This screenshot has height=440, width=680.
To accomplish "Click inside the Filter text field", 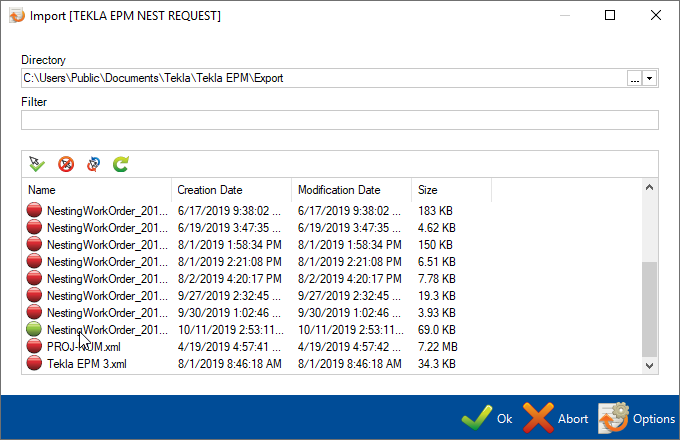I will pyautogui.click(x=339, y=120).
